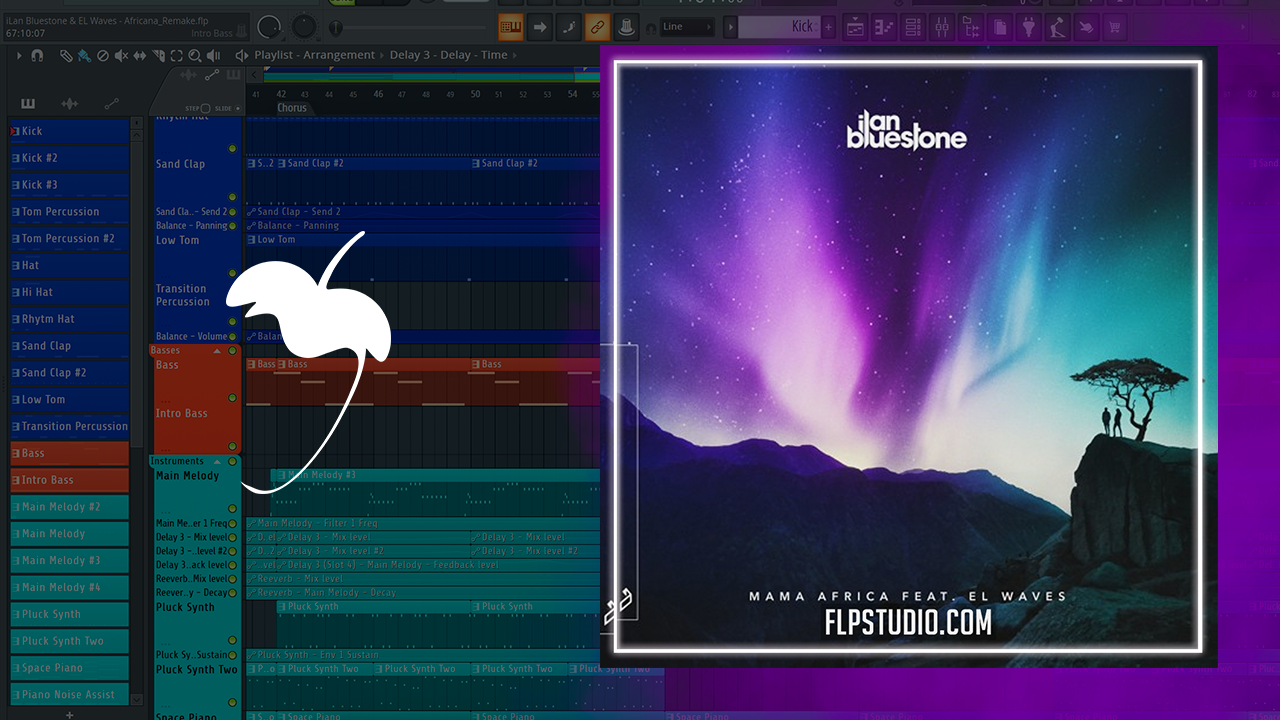Image resolution: width=1280 pixels, height=720 pixels.
Task: Open the playlist options menu arrow
Action: (19, 56)
